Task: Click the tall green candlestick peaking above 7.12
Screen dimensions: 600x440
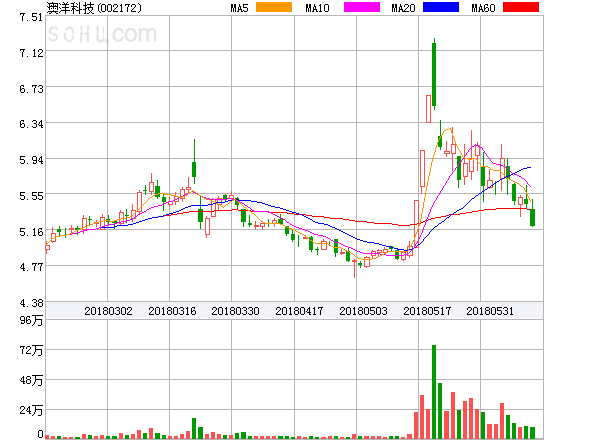Action: (434, 74)
